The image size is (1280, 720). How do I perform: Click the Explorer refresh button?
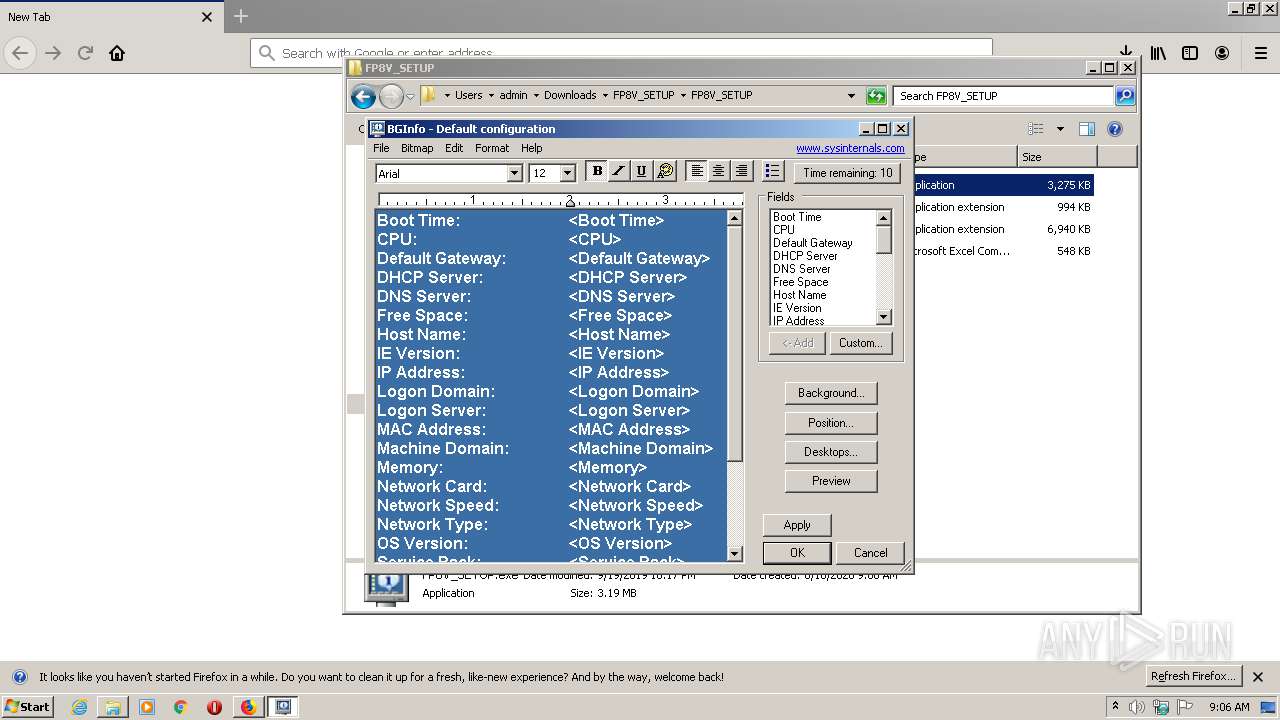[876, 96]
